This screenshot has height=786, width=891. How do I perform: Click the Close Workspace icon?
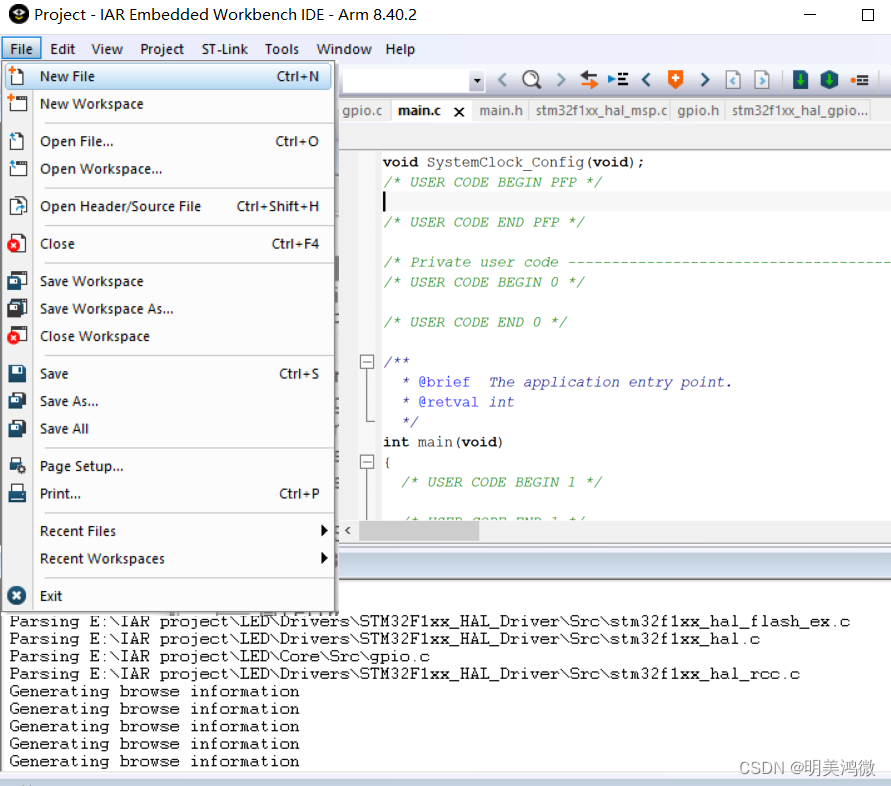(x=17, y=336)
